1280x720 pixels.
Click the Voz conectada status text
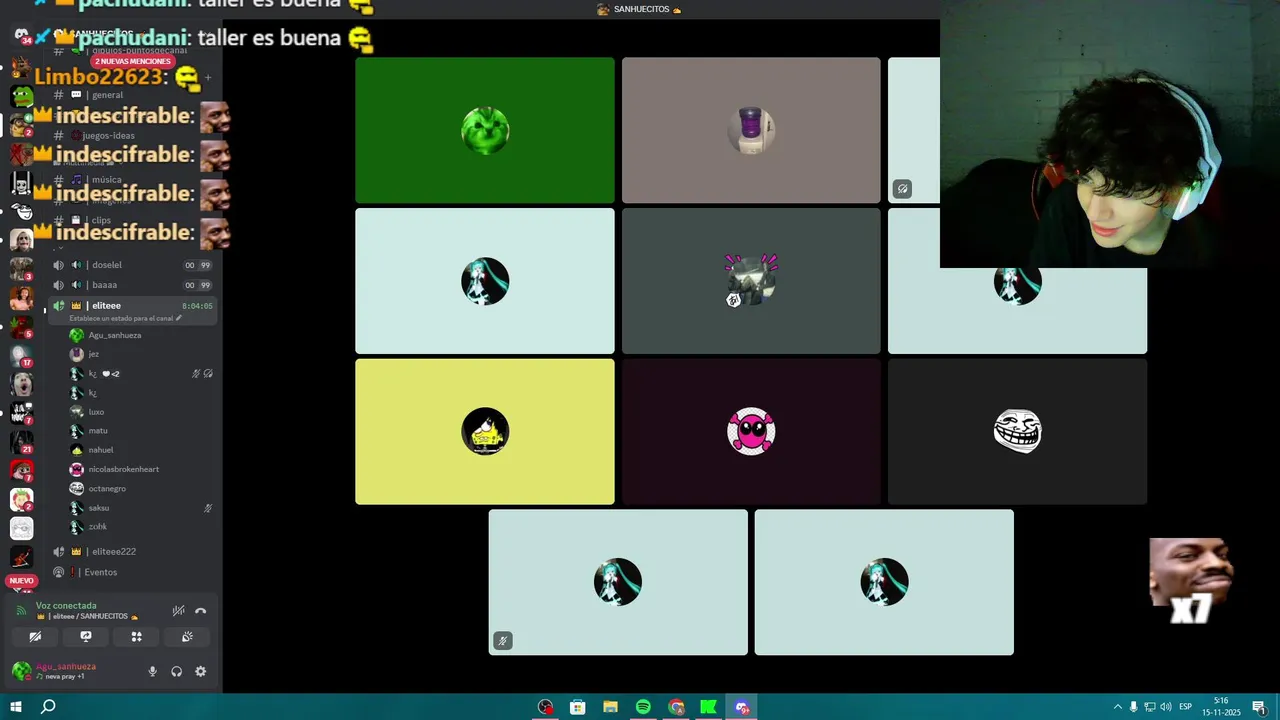click(66, 606)
